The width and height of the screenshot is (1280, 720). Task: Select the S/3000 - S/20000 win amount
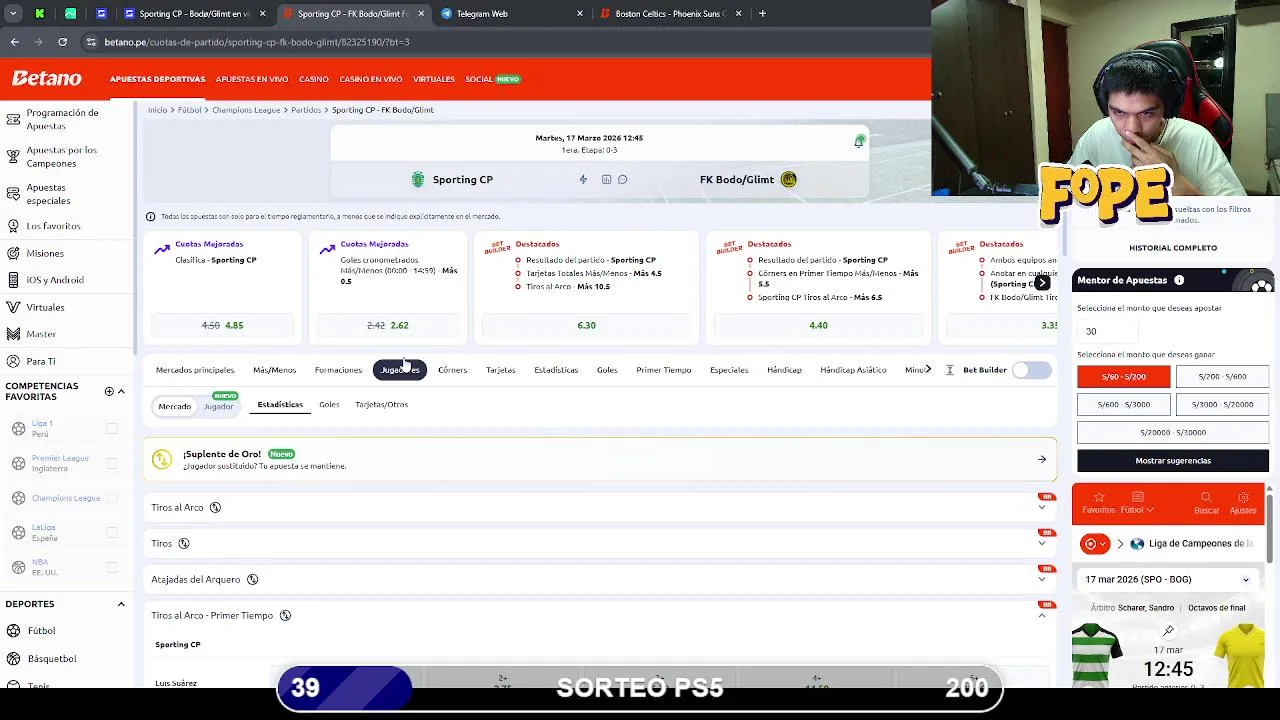pos(1222,405)
